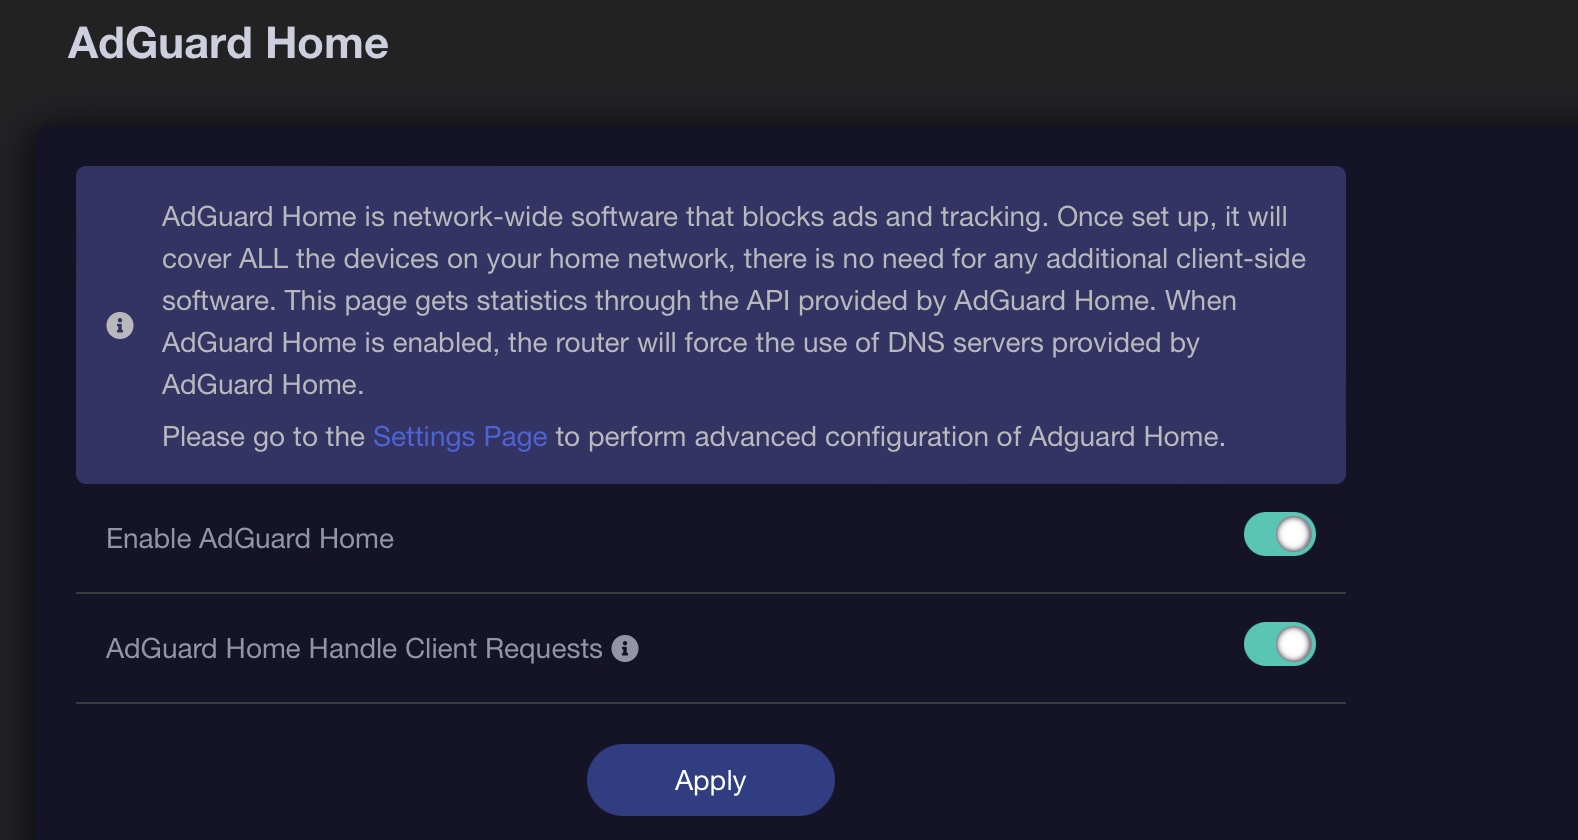Apply the AdGuard Home configuration changes
This screenshot has height=840, width=1578.
(x=710, y=780)
